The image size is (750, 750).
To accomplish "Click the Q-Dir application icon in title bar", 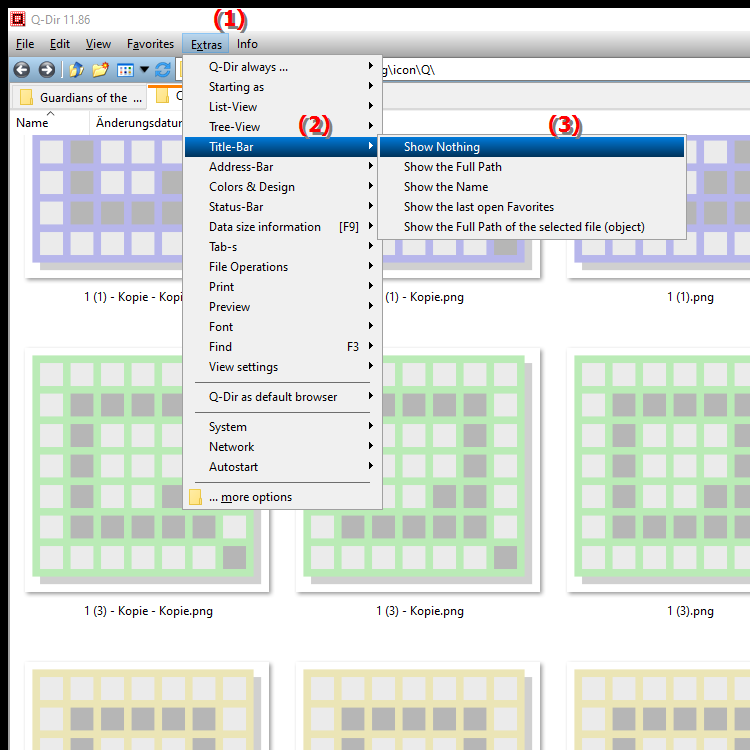I will click(x=18, y=19).
